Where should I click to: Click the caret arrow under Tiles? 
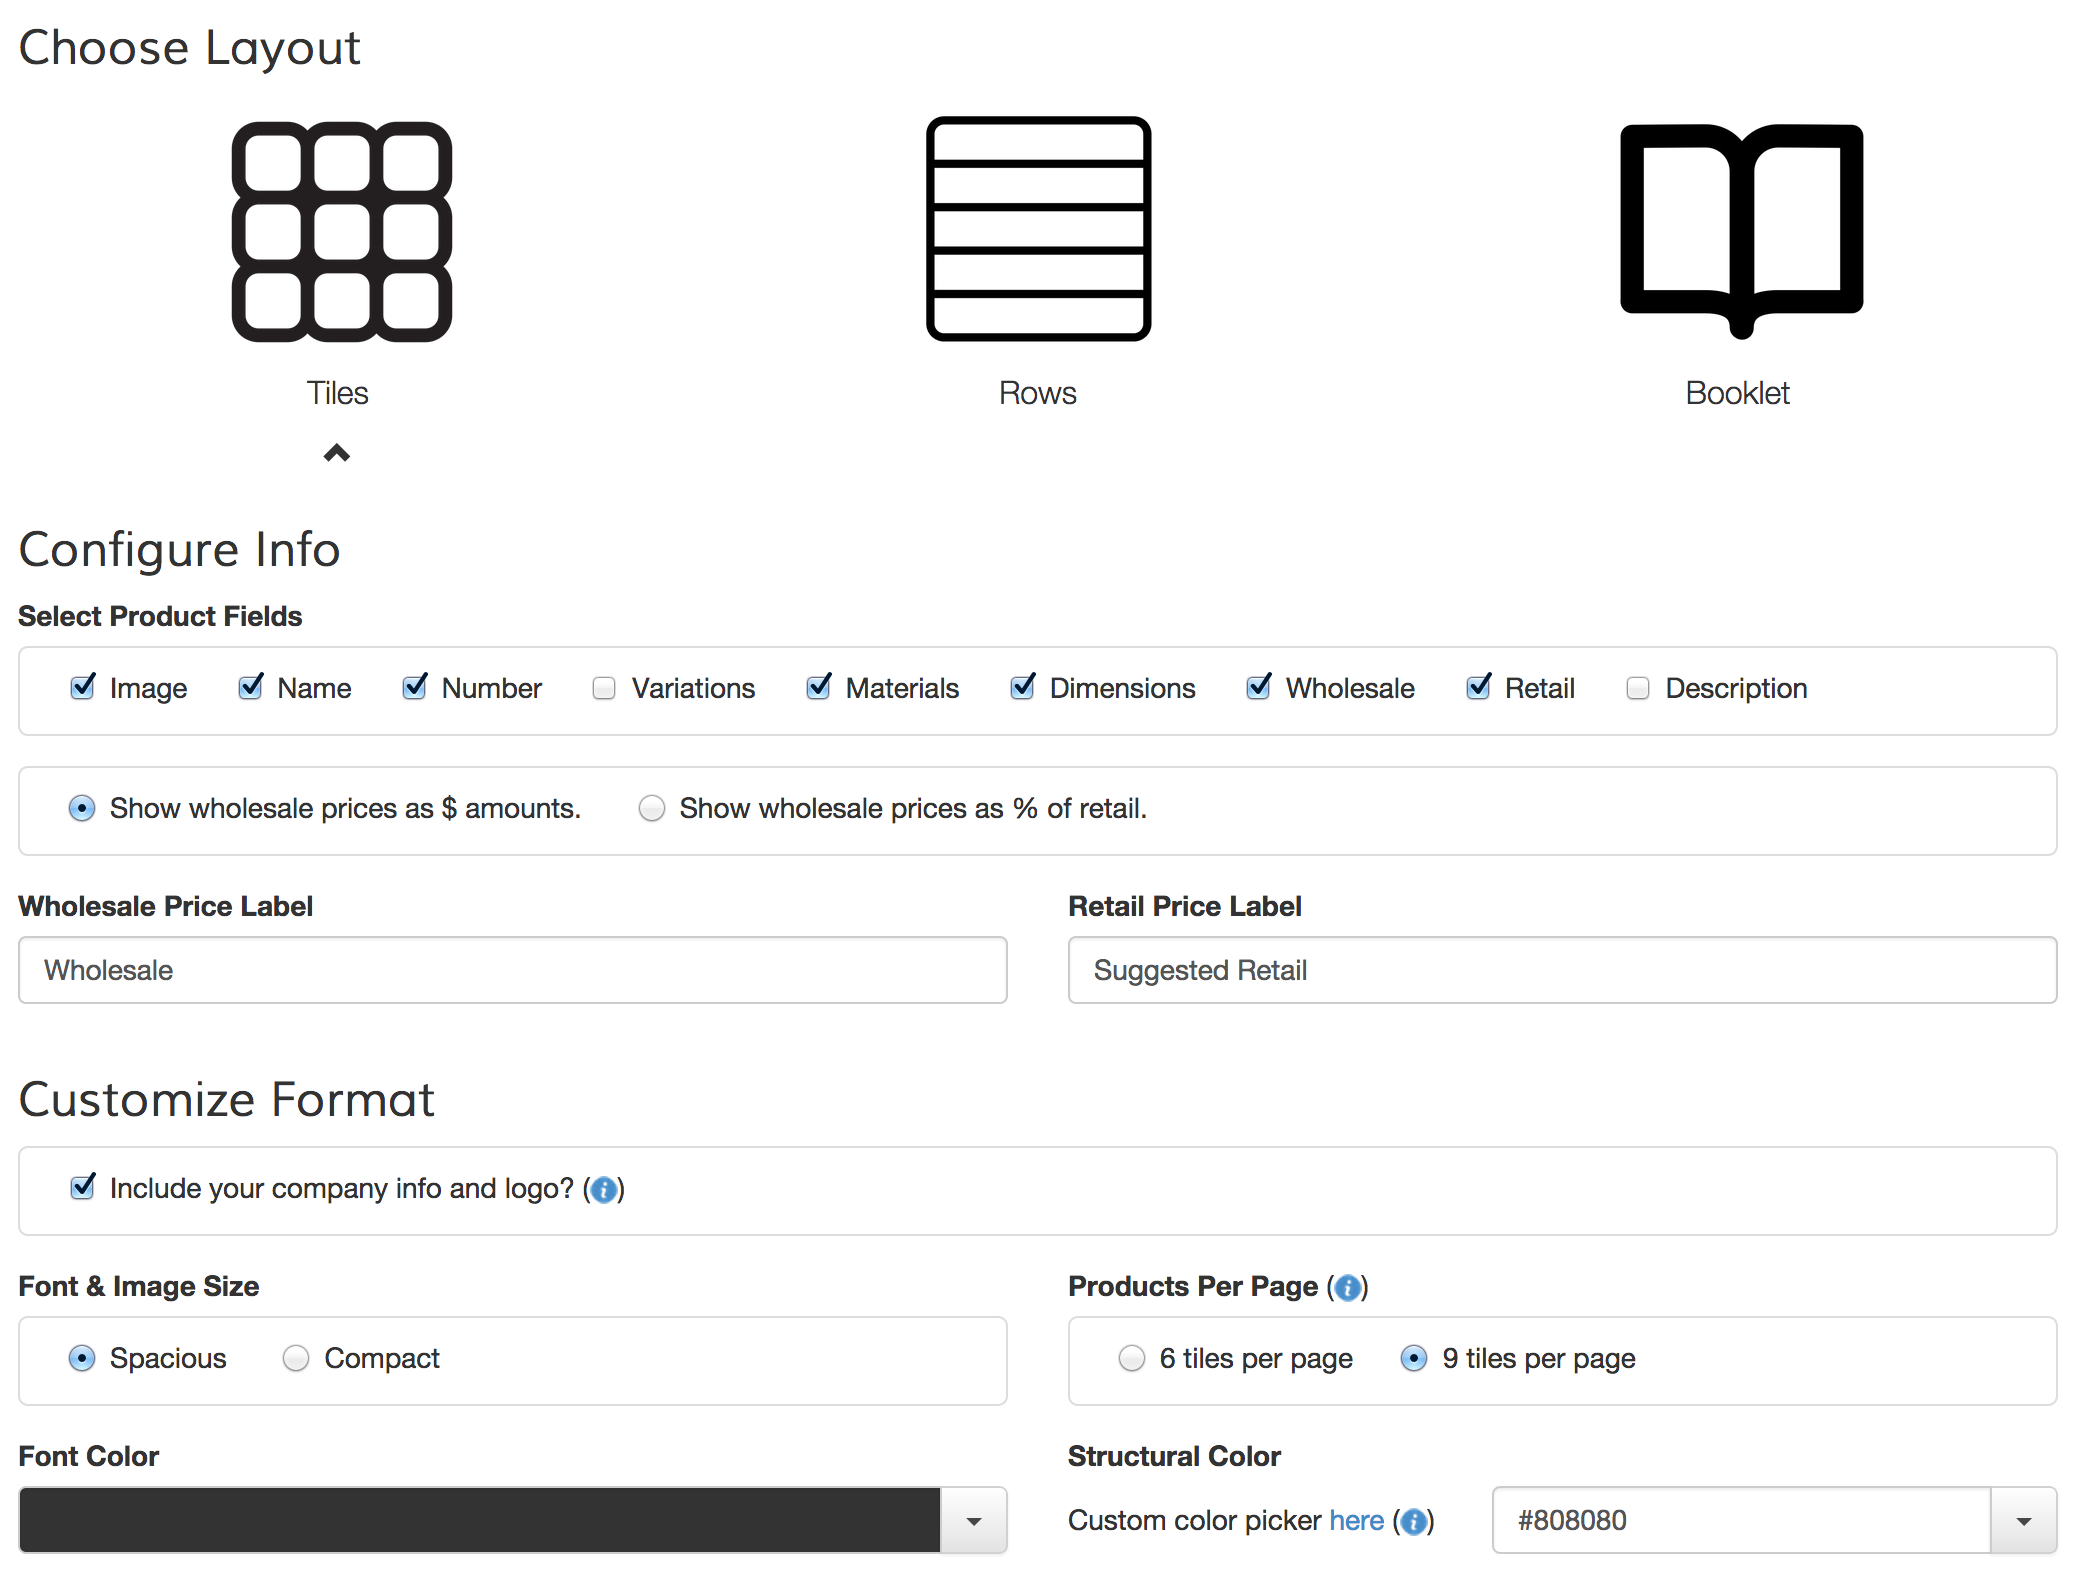pos(337,453)
